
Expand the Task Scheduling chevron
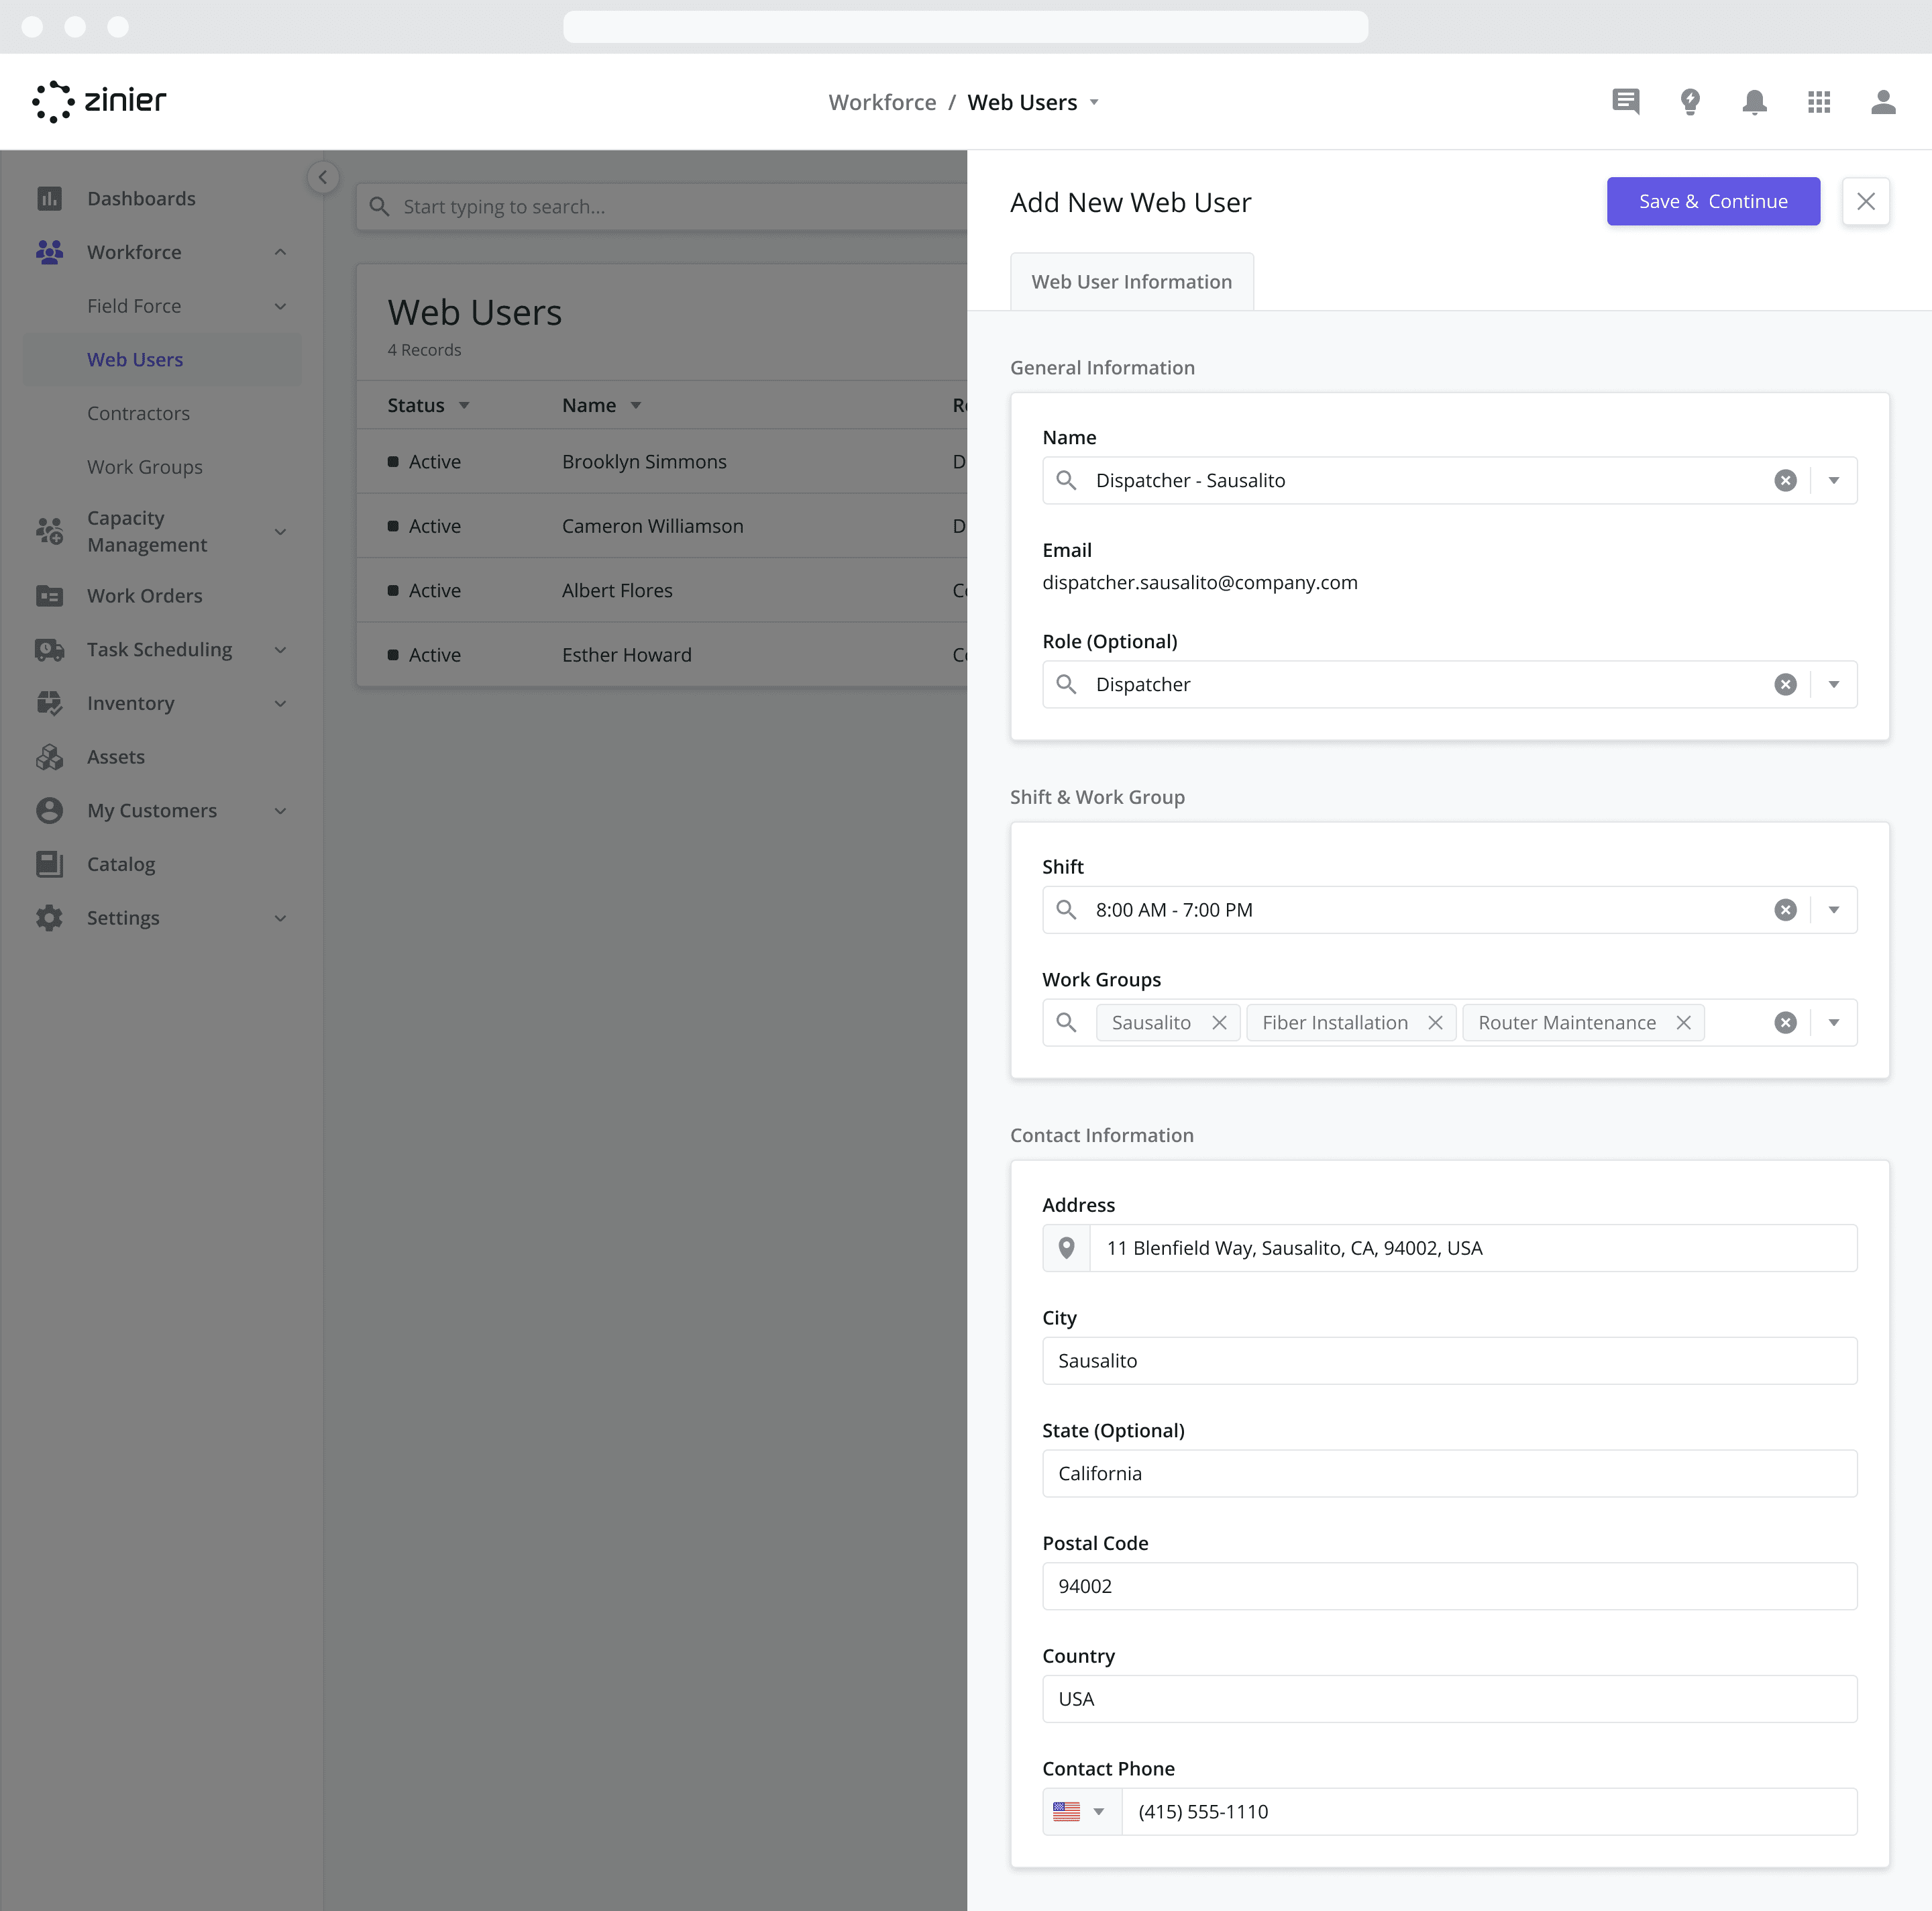280,649
